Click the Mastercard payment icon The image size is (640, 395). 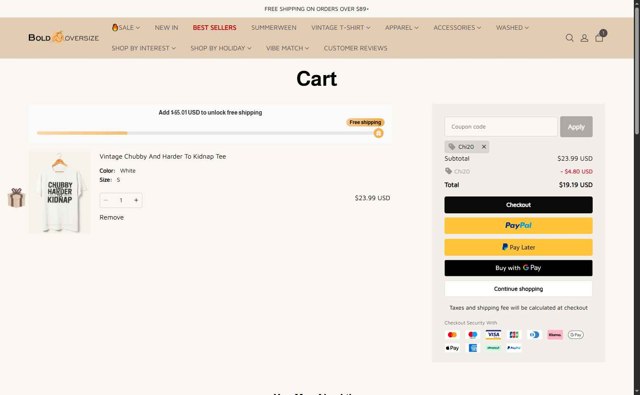[452, 335]
